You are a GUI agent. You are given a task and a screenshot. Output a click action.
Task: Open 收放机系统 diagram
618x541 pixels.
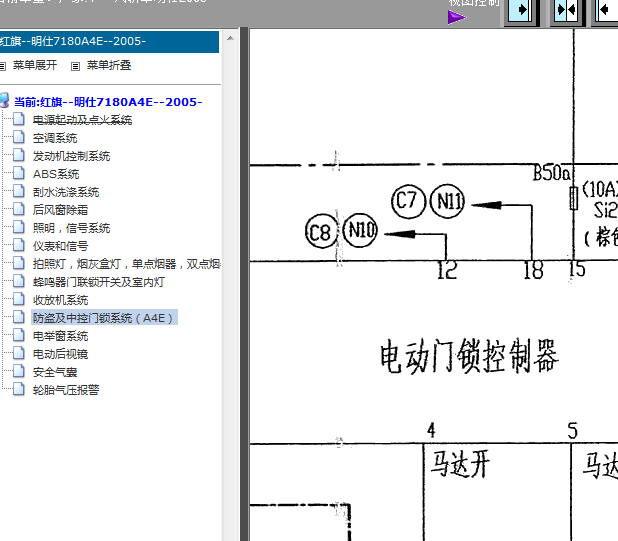[x=60, y=300]
